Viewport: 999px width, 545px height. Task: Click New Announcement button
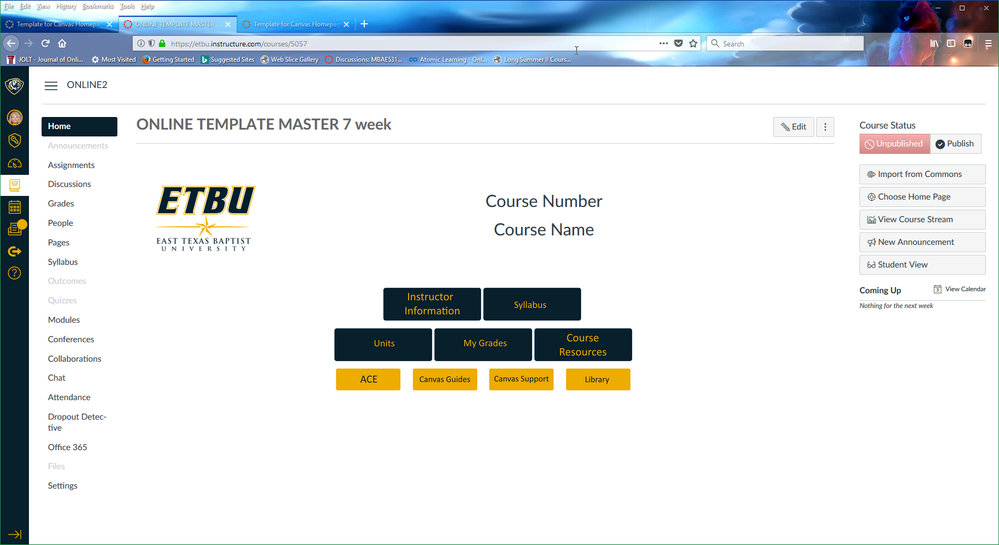(922, 242)
